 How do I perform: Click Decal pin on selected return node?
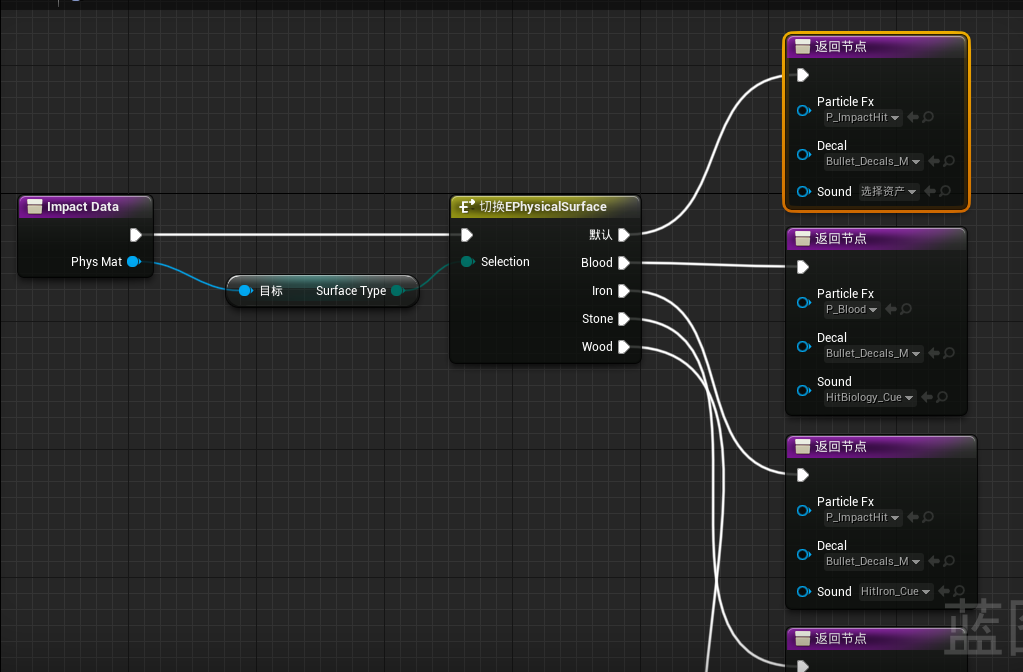click(804, 154)
